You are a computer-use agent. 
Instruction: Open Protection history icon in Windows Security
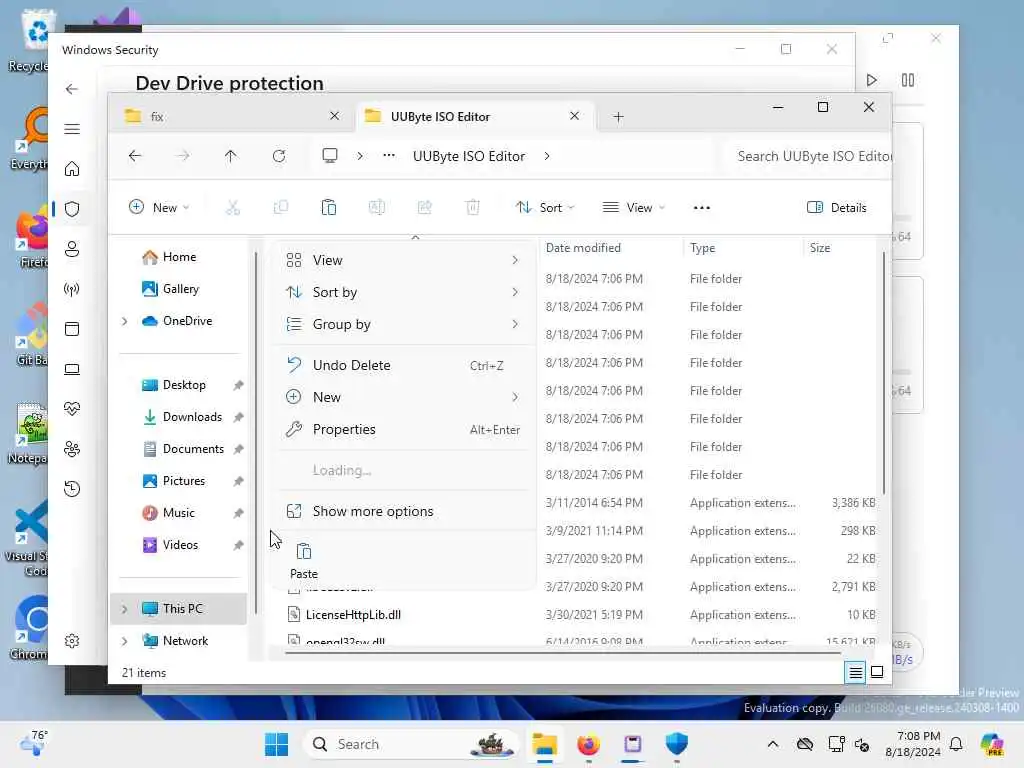coord(72,488)
